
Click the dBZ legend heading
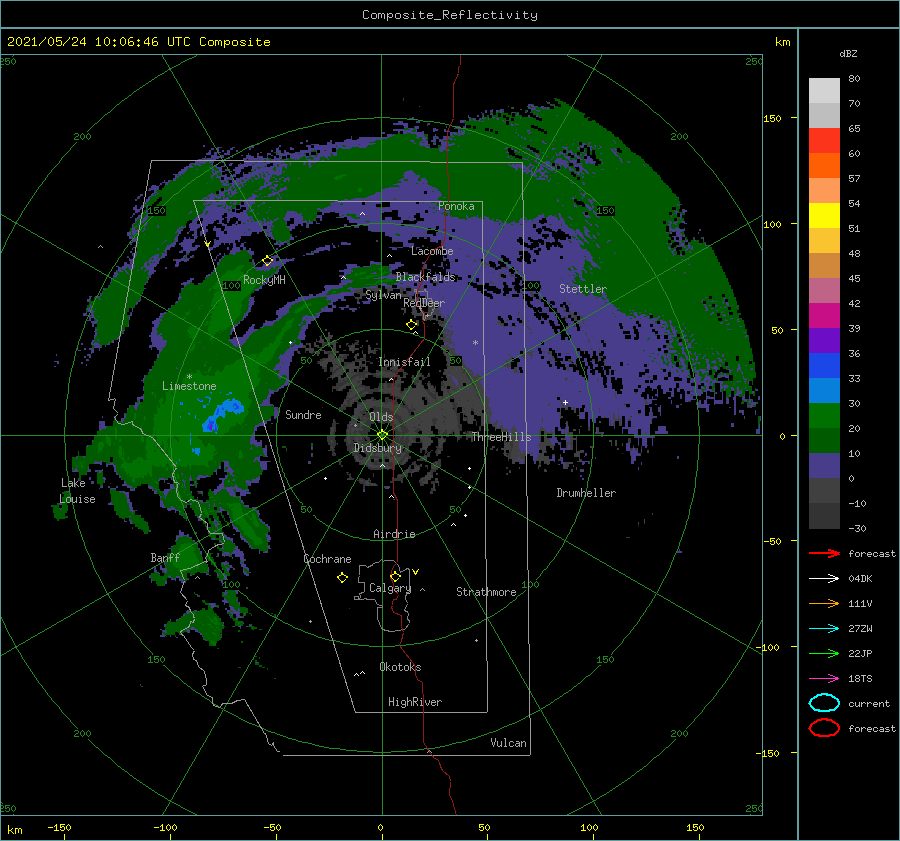pyautogui.click(x=848, y=54)
